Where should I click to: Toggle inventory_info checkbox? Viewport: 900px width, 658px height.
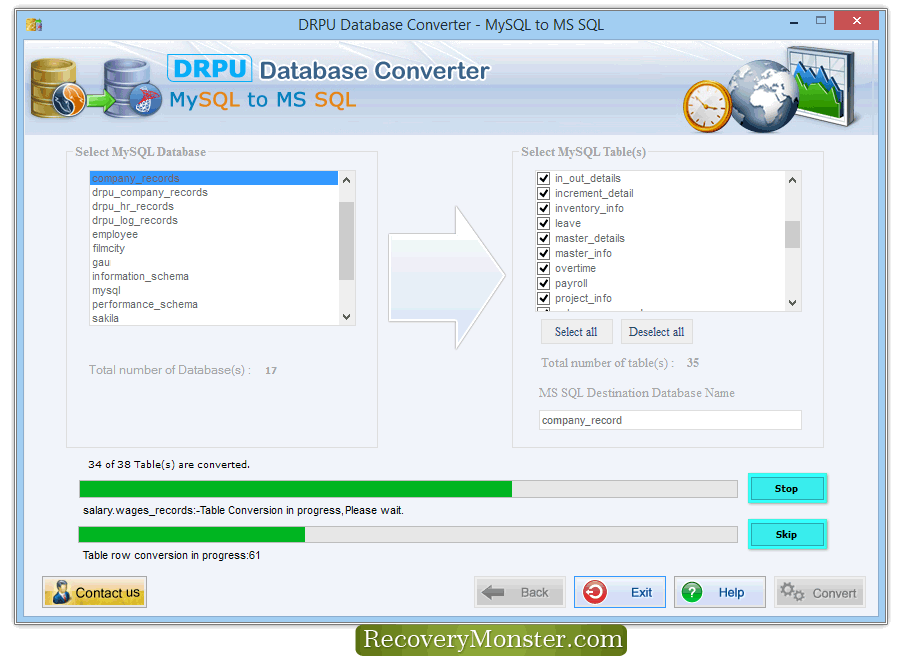[544, 208]
